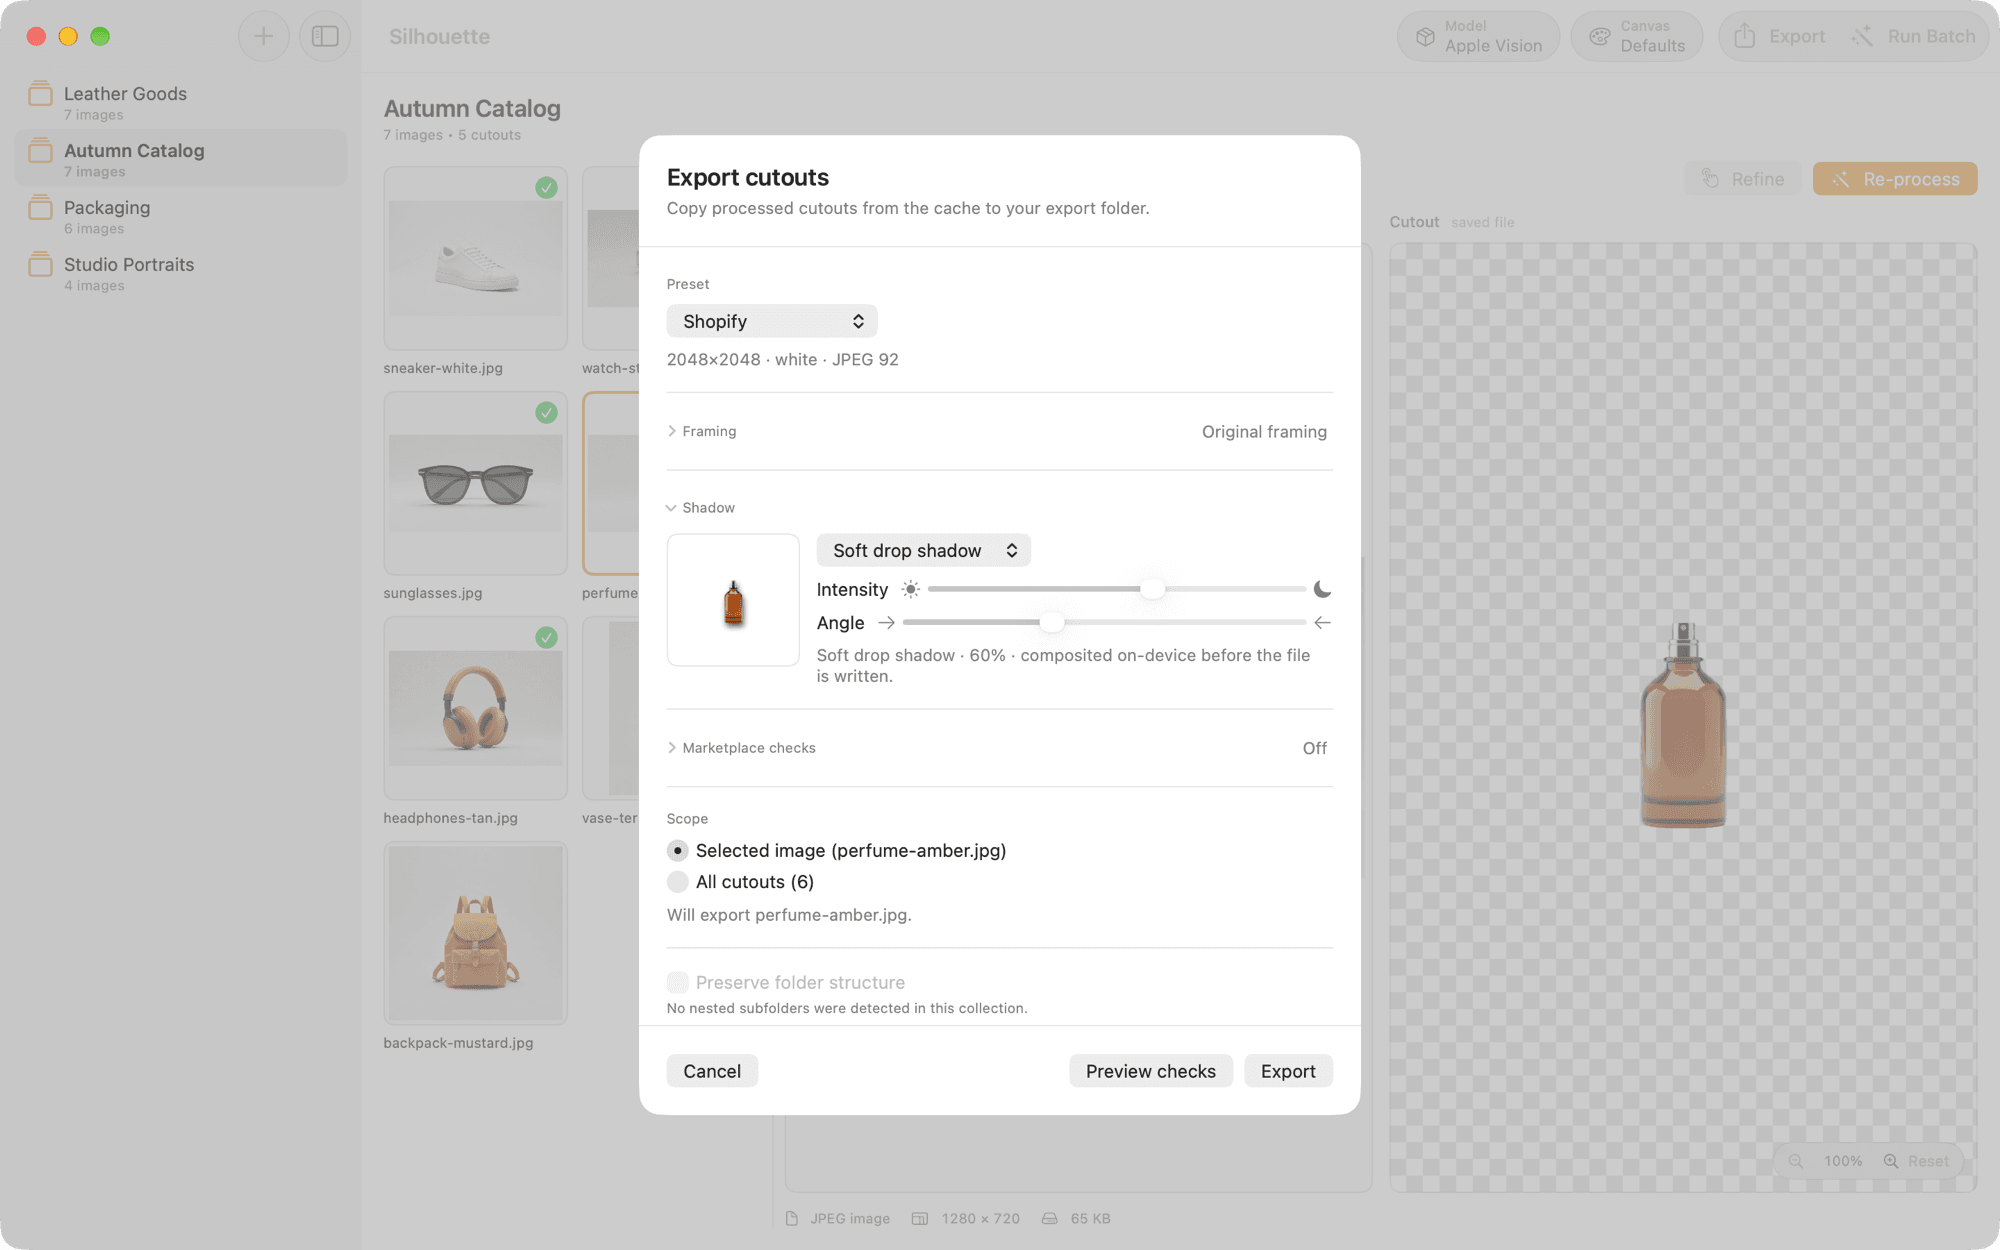This screenshot has height=1250, width=2000.
Task: Click the backpack-mustard.jpg thumbnail
Action: (x=475, y=933)
